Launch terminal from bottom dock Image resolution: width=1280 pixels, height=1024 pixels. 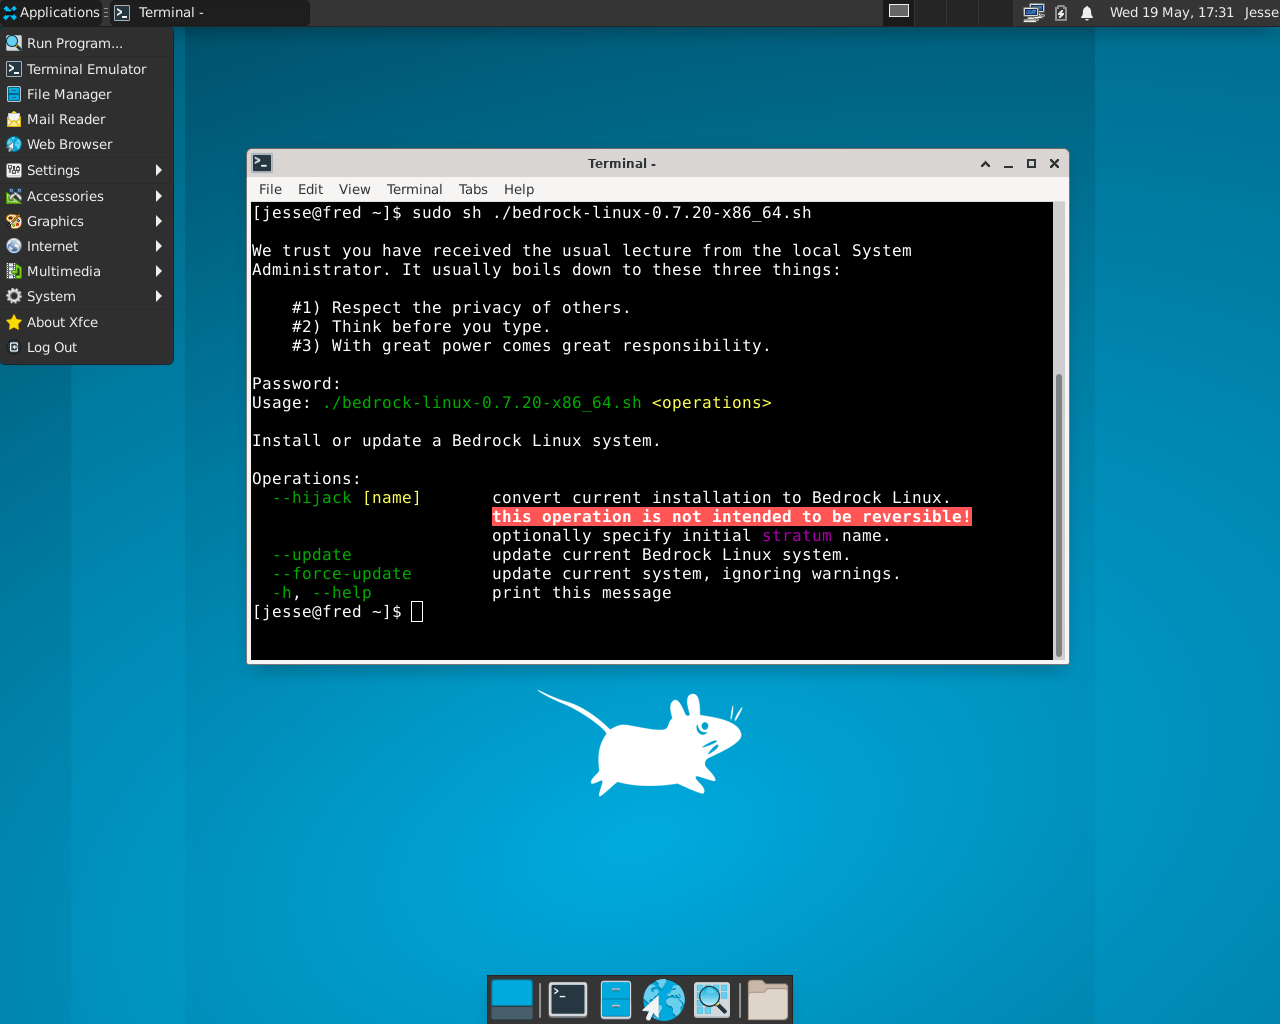tap(568, 999)
